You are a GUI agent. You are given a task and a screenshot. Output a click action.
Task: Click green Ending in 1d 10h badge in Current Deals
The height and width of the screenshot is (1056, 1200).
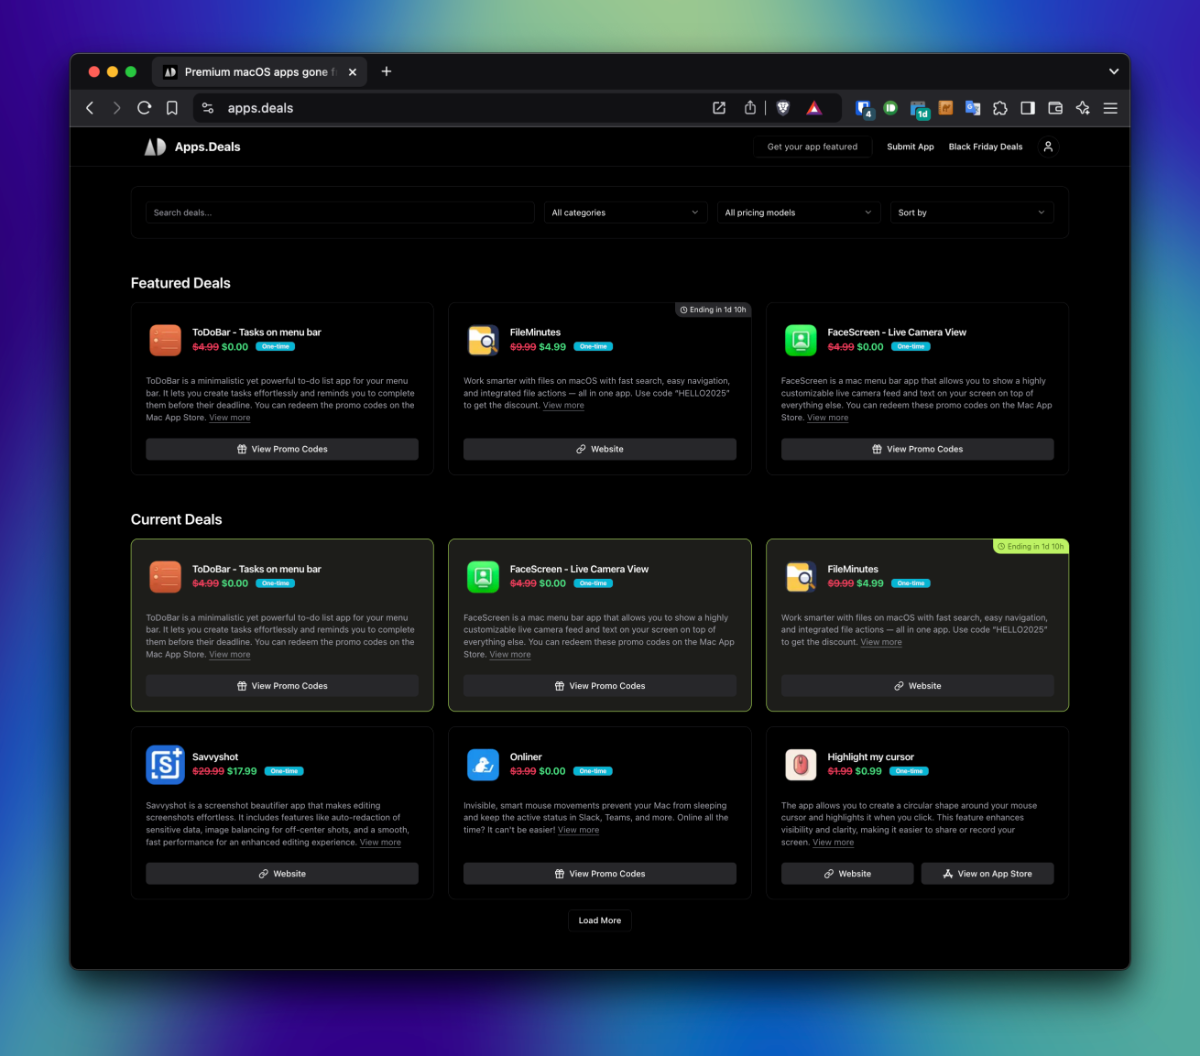tap(1031, 547)
